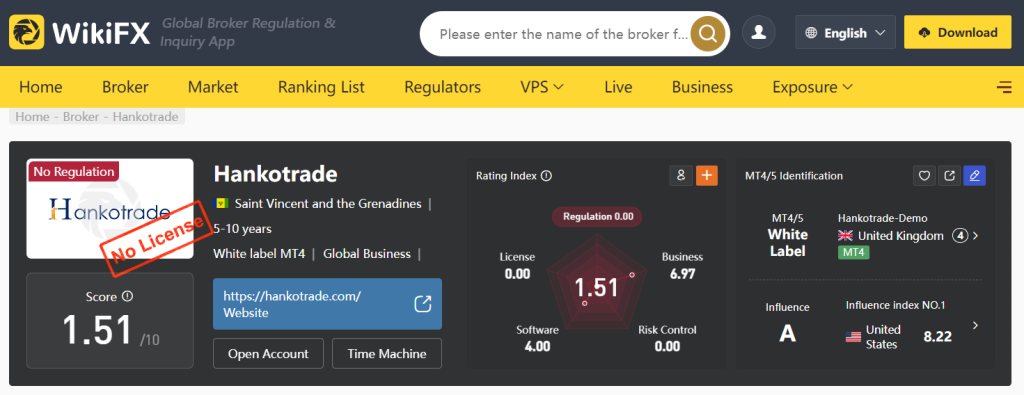
Task: Open the user account profile icon
Action: [759, 33]
